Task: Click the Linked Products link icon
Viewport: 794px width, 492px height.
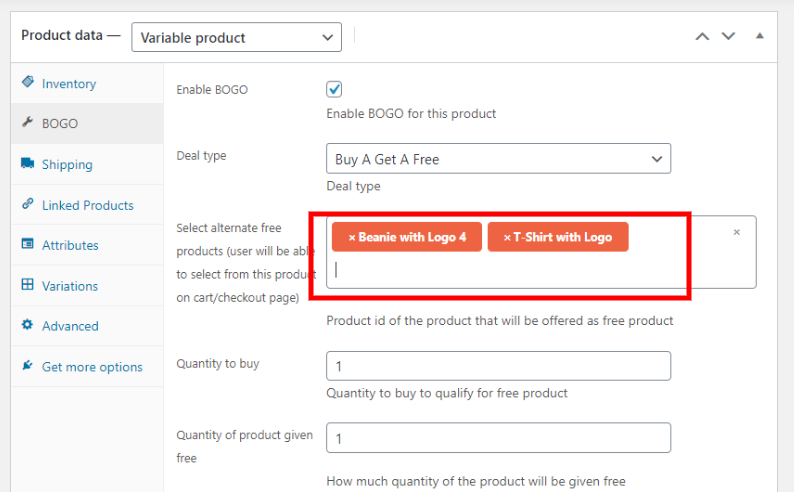Action: pyautogui.click(x=27, y=205)
